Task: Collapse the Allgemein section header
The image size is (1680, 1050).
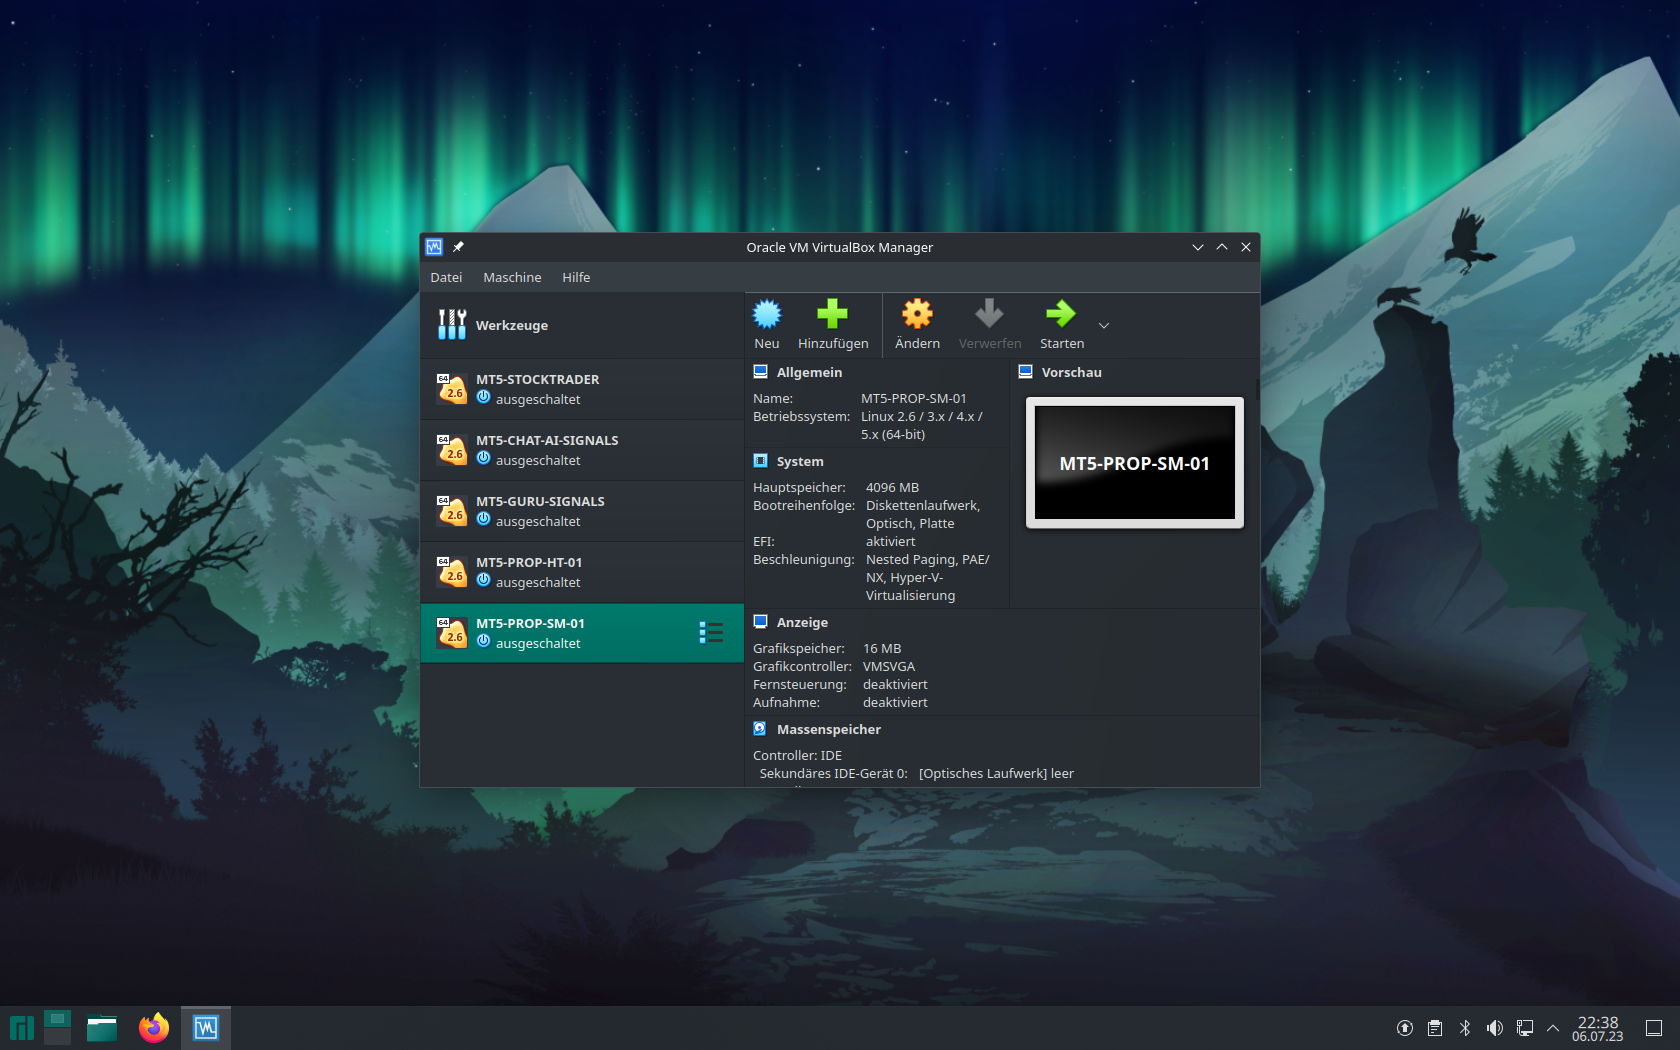Action: click(809, 372)
